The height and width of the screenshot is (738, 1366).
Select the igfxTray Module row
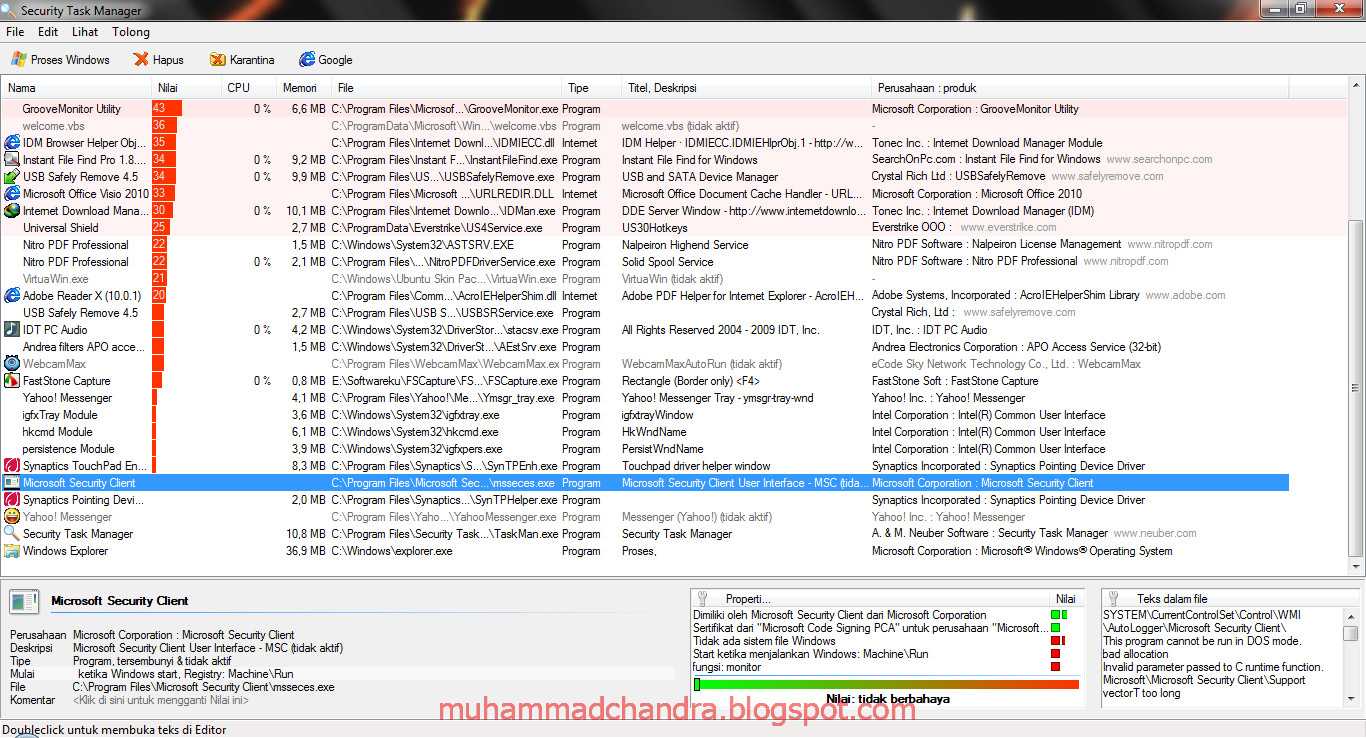pos(645,415)
